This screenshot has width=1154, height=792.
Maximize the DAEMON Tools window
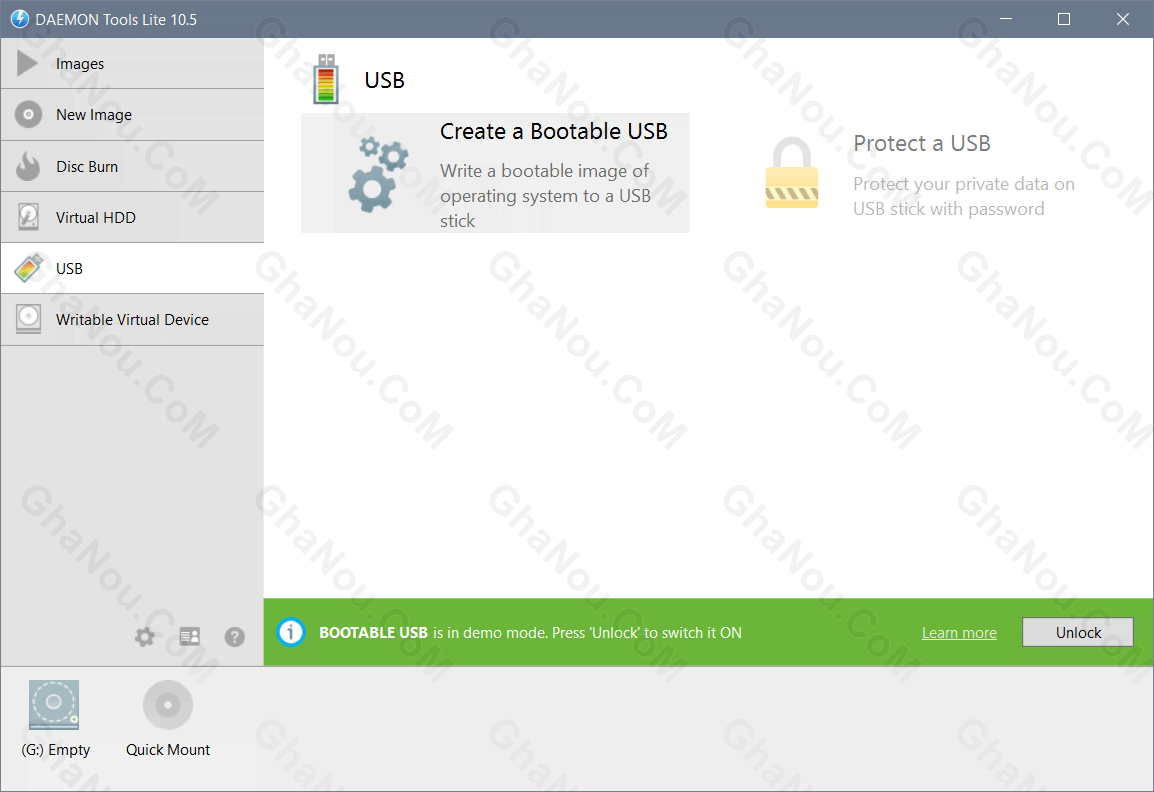(x=1063, y=19)
